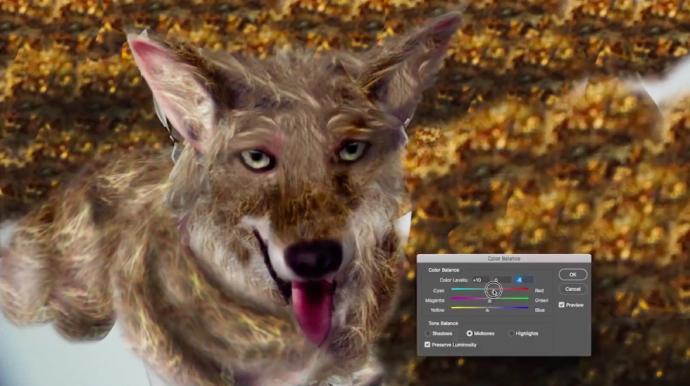Click the green end of Magenta-Green track

point(525,298)
